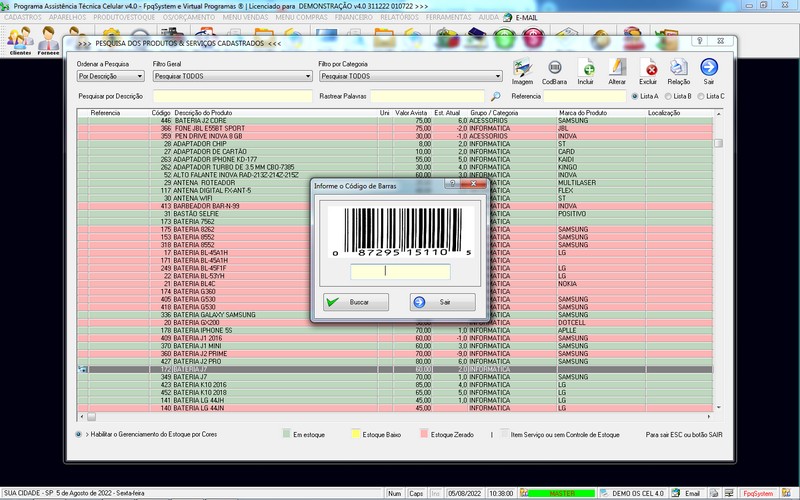Select the ADAPTADOR CHIP row

click(395, 144)
